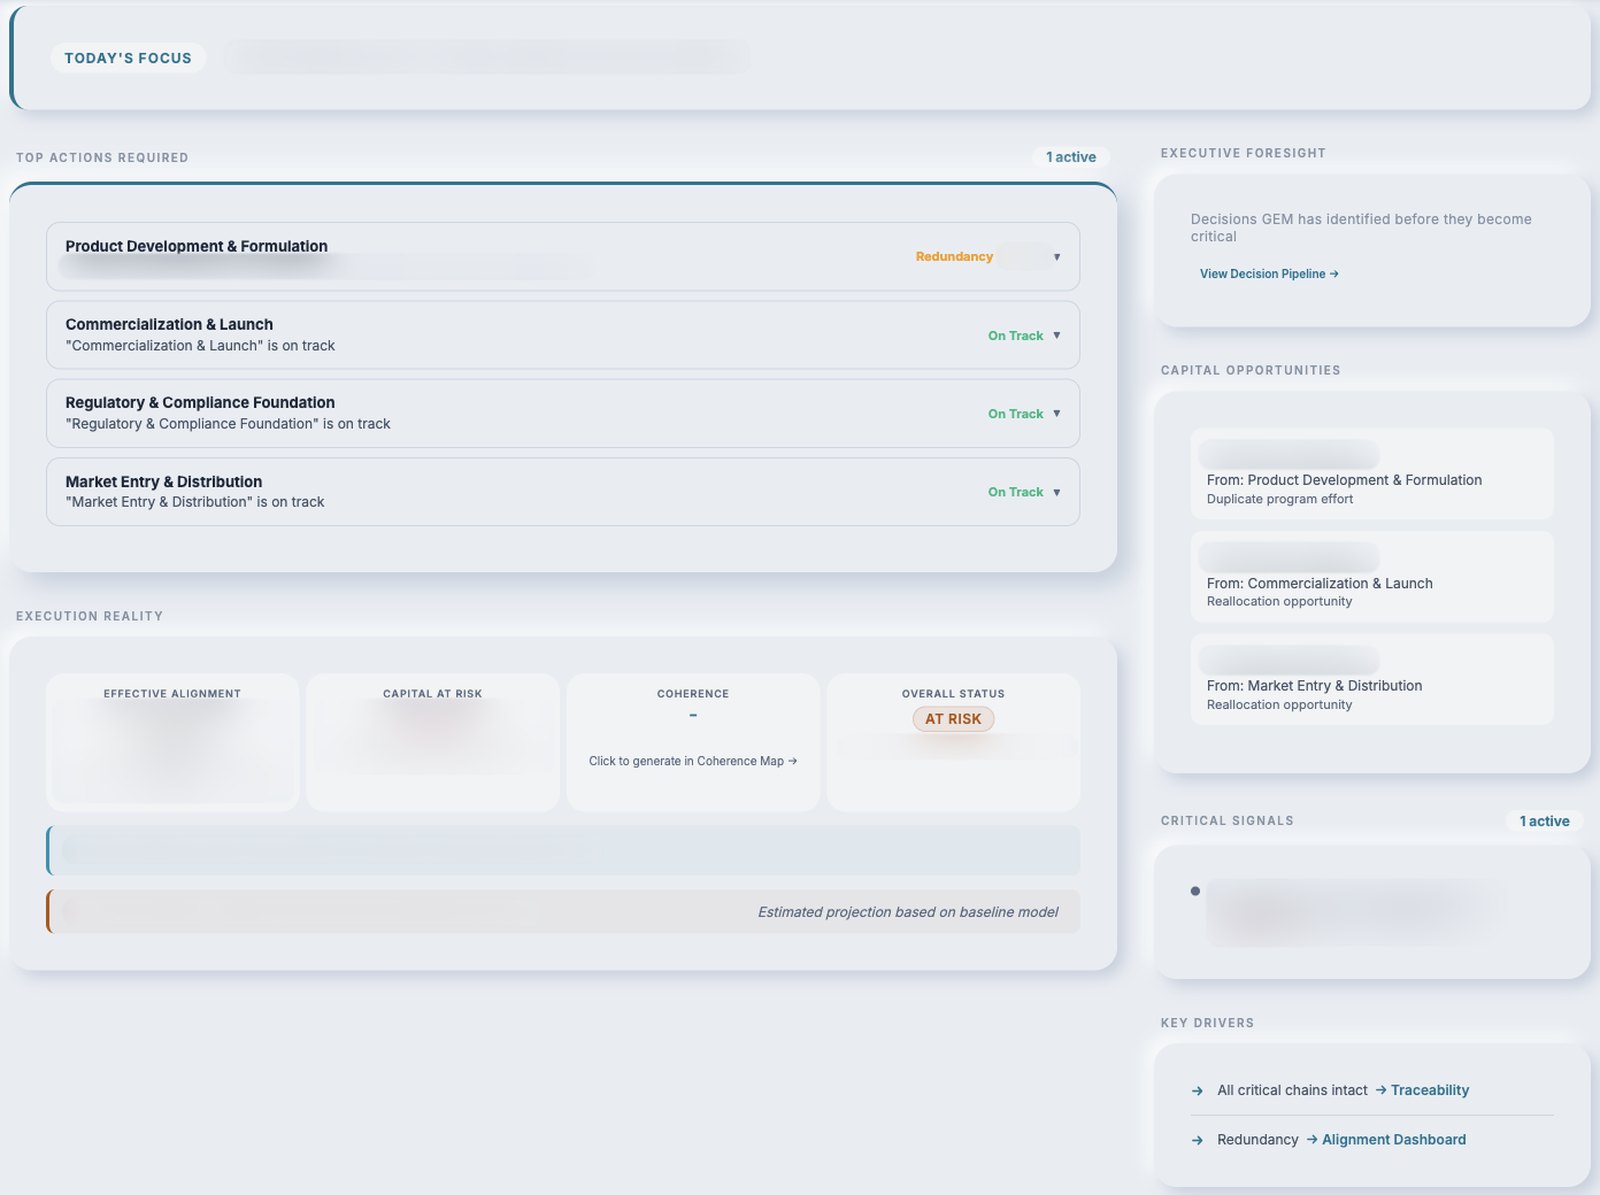Image resolution: width=1600 pixels, height=1195 pixels.
Task: Click the Regulatory & Compliance Foundation action title
Action: pyautogui.click(x=200, y=403)
